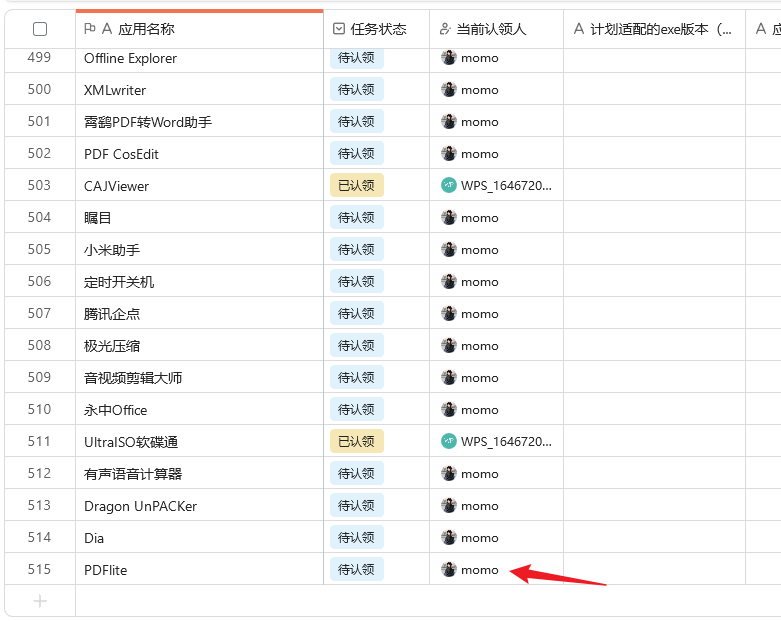Select the 瞩目 cell

point(199,218)
